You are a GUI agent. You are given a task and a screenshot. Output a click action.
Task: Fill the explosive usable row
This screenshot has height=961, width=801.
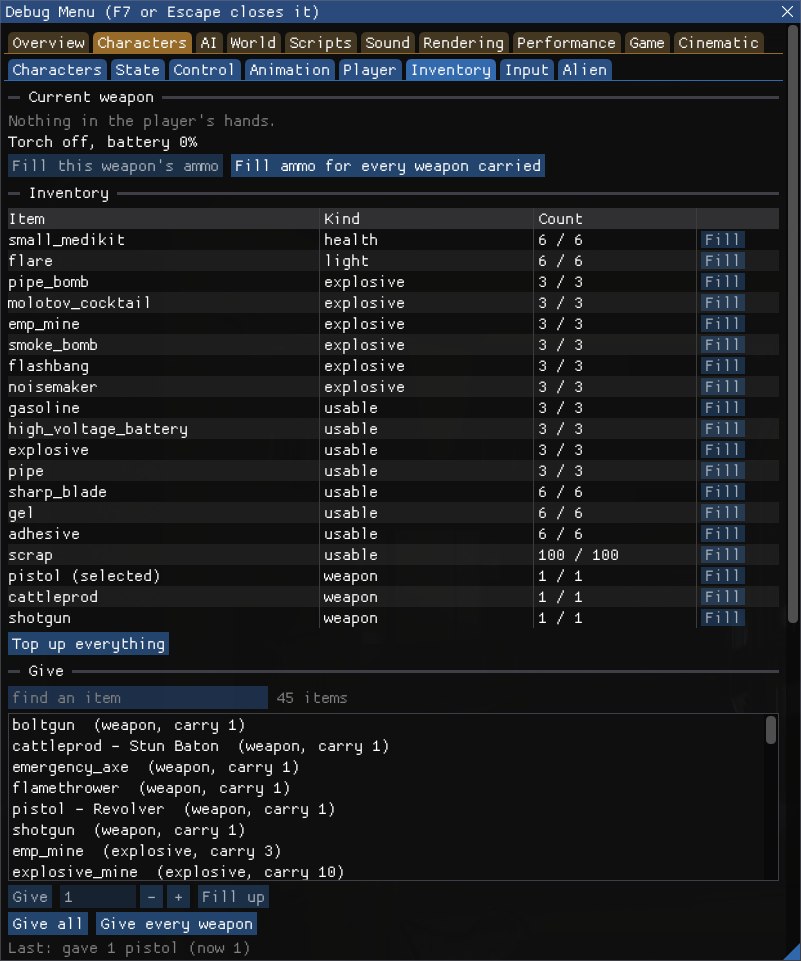723,450
